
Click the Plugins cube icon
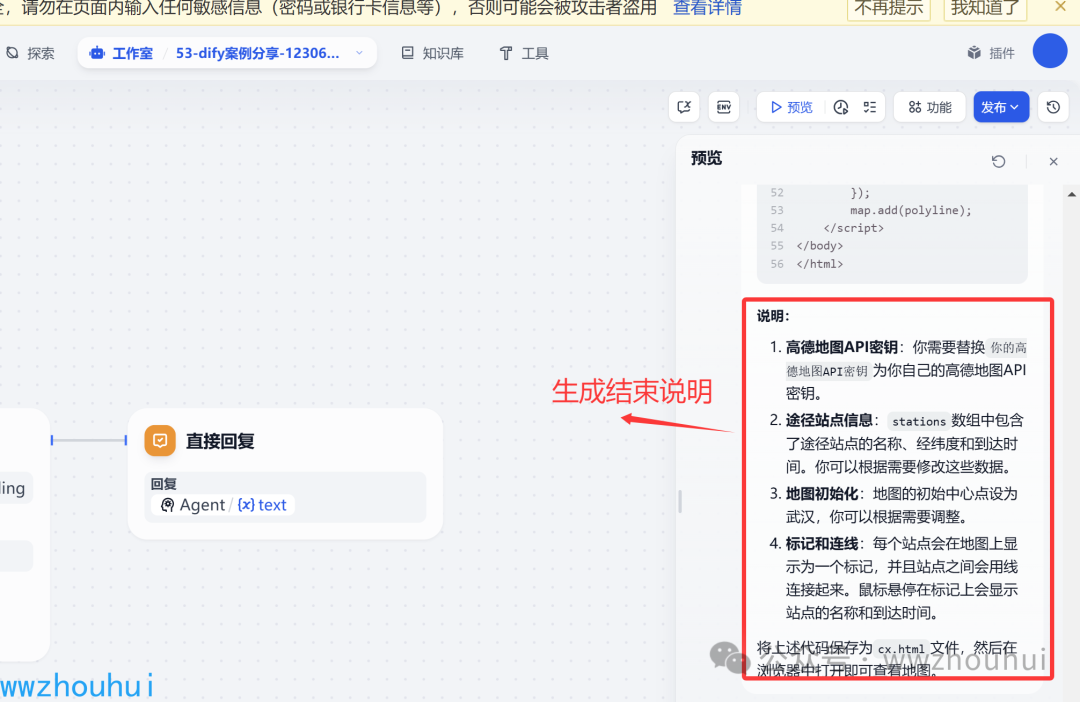(x=974, y=53)
